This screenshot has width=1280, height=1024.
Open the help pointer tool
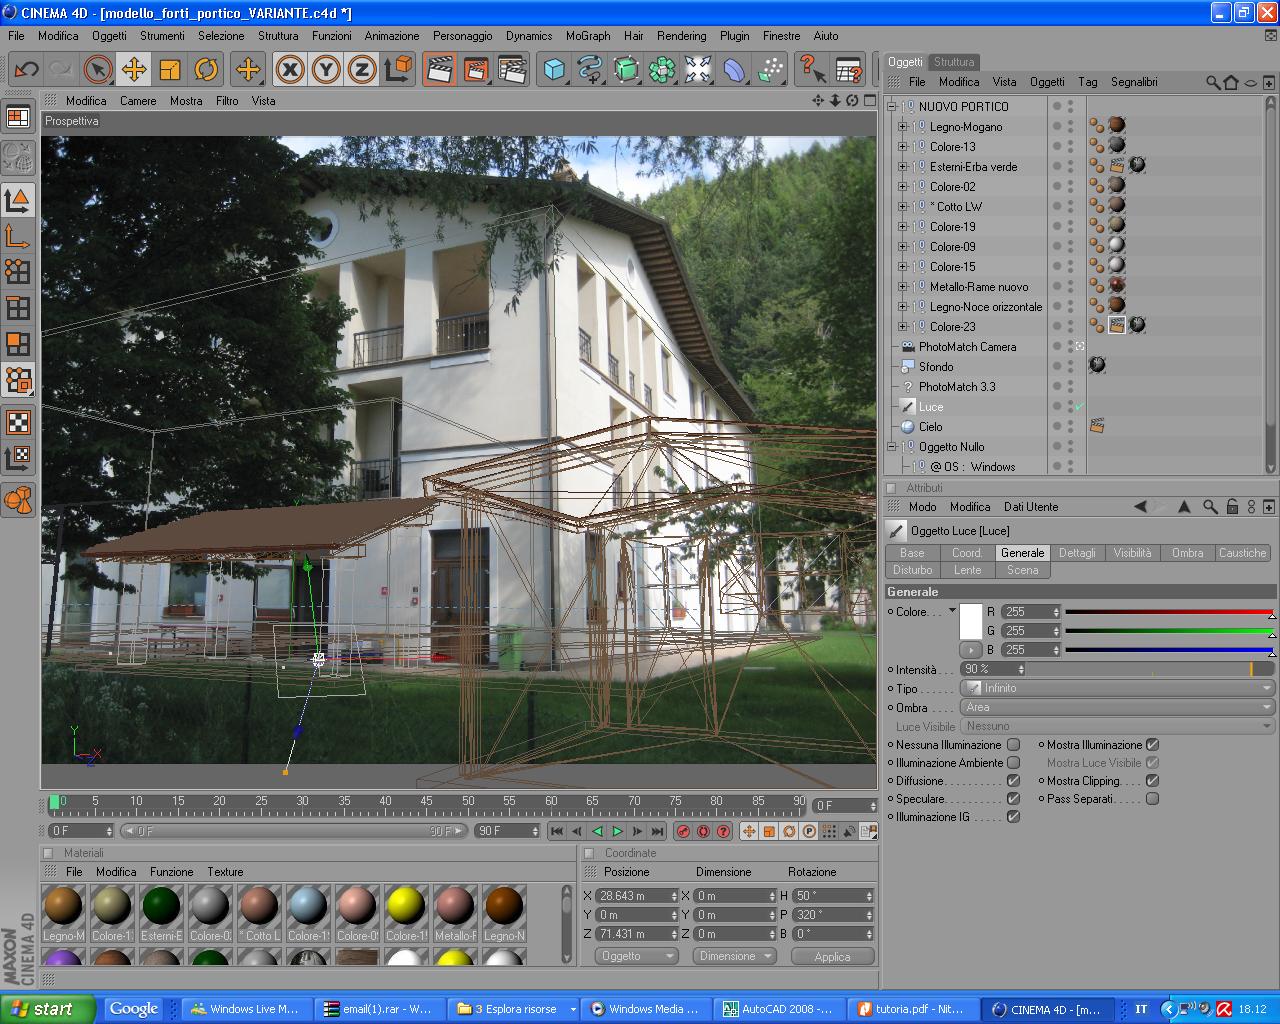[x=812, y=69]
